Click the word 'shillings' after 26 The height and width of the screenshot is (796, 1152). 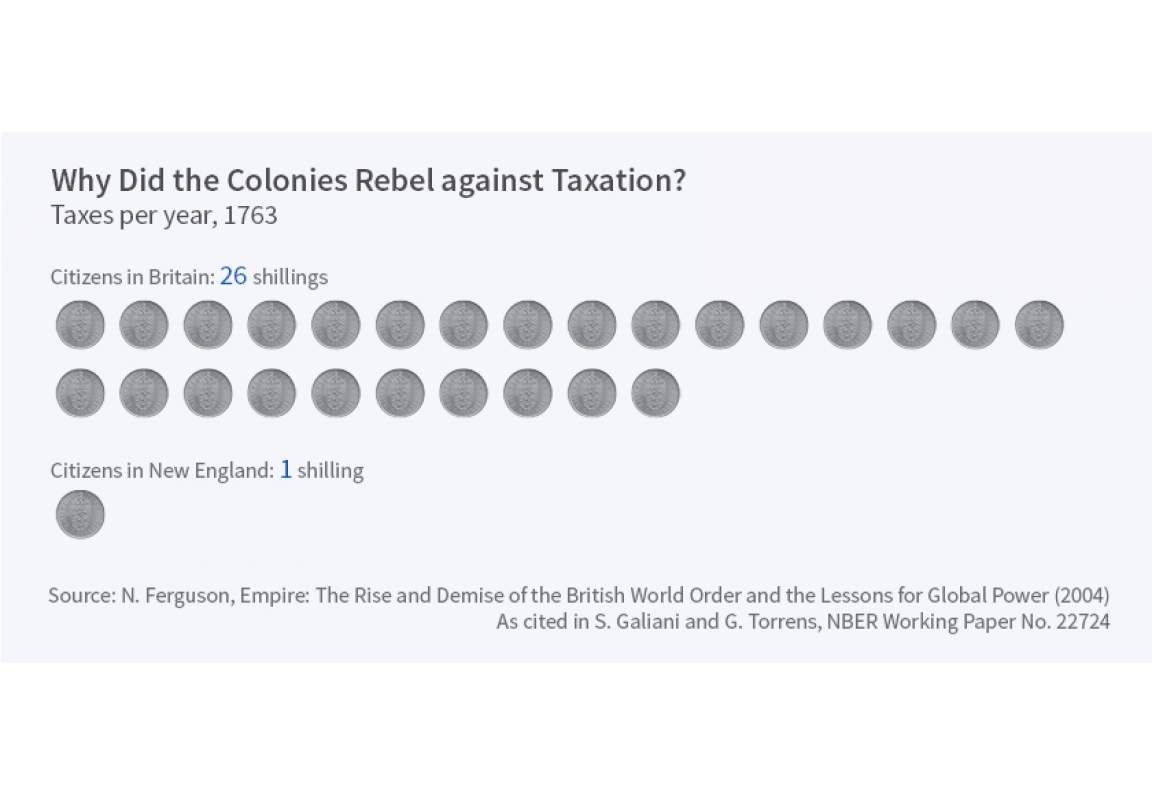click(x=290, y=277)
